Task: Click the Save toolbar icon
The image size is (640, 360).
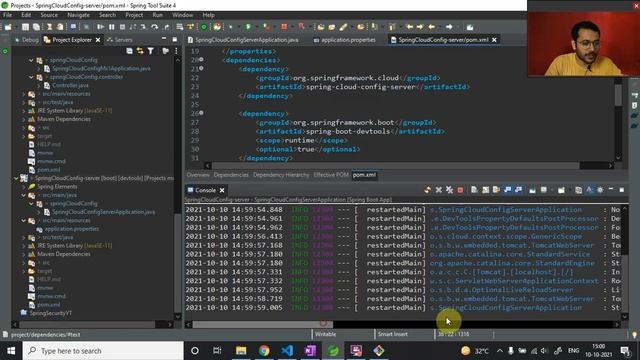Action: [x=25, y=27]
